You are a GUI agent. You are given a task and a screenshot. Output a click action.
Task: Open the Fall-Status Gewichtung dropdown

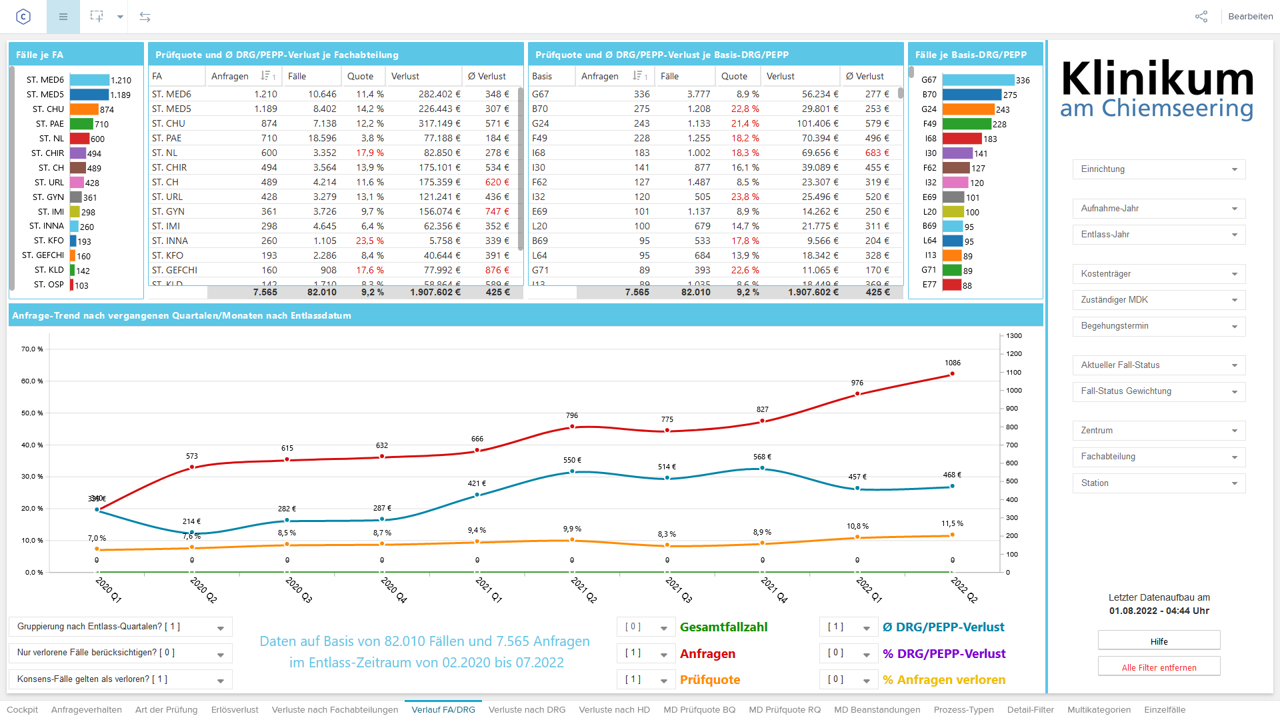(1159, 391)
